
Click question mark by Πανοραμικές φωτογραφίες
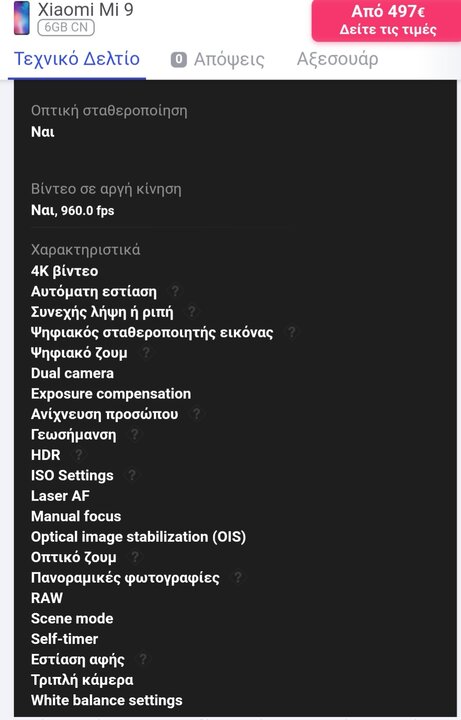pyautogui.click(x=237, y=577)
